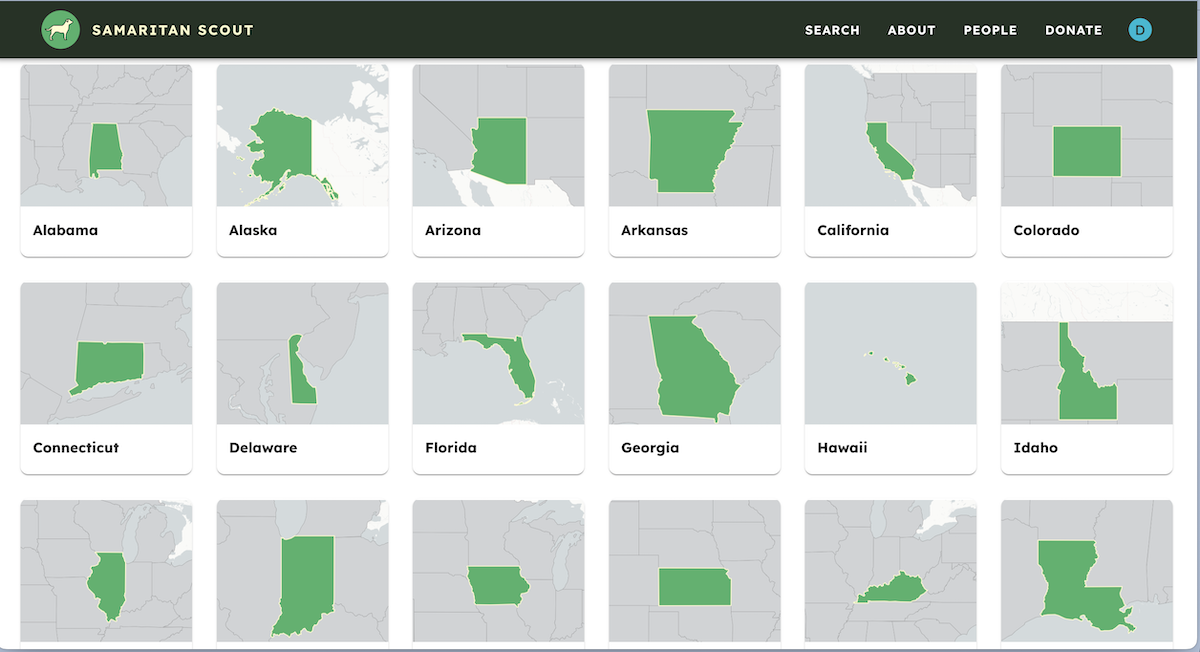Open the Florida state card
Screen dimensions: 1200x652
[x=498, y=378]
